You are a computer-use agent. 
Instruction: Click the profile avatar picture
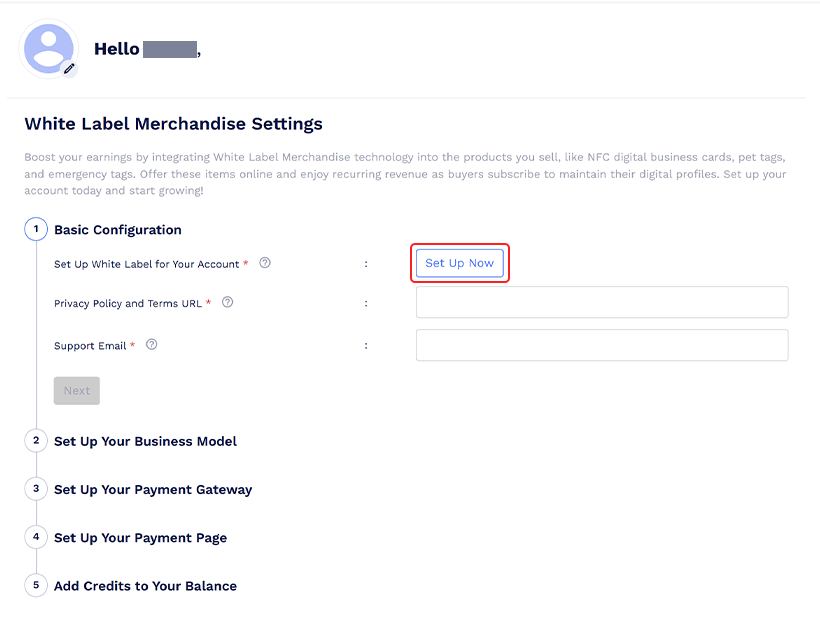pyautogui.click(x=48, y=48)
